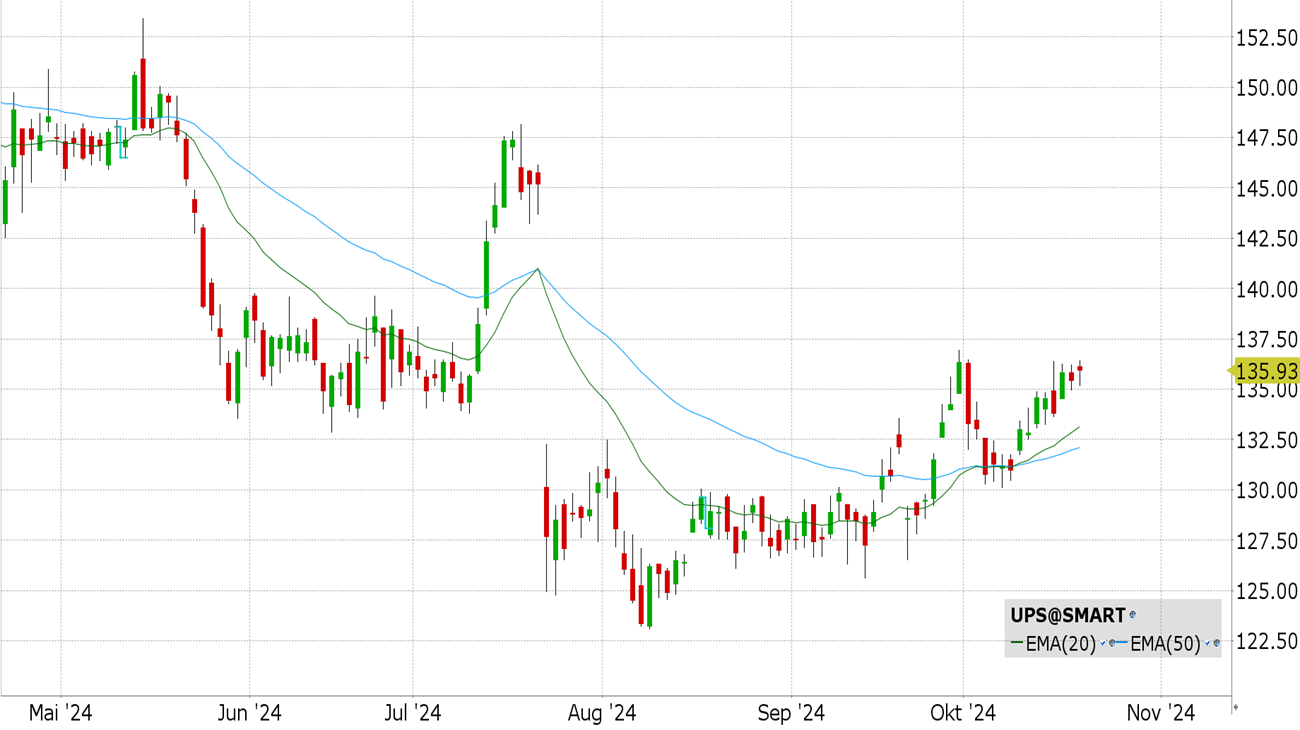Click the Aug '24 date label
1300x730 pixels.
point(602,713)
